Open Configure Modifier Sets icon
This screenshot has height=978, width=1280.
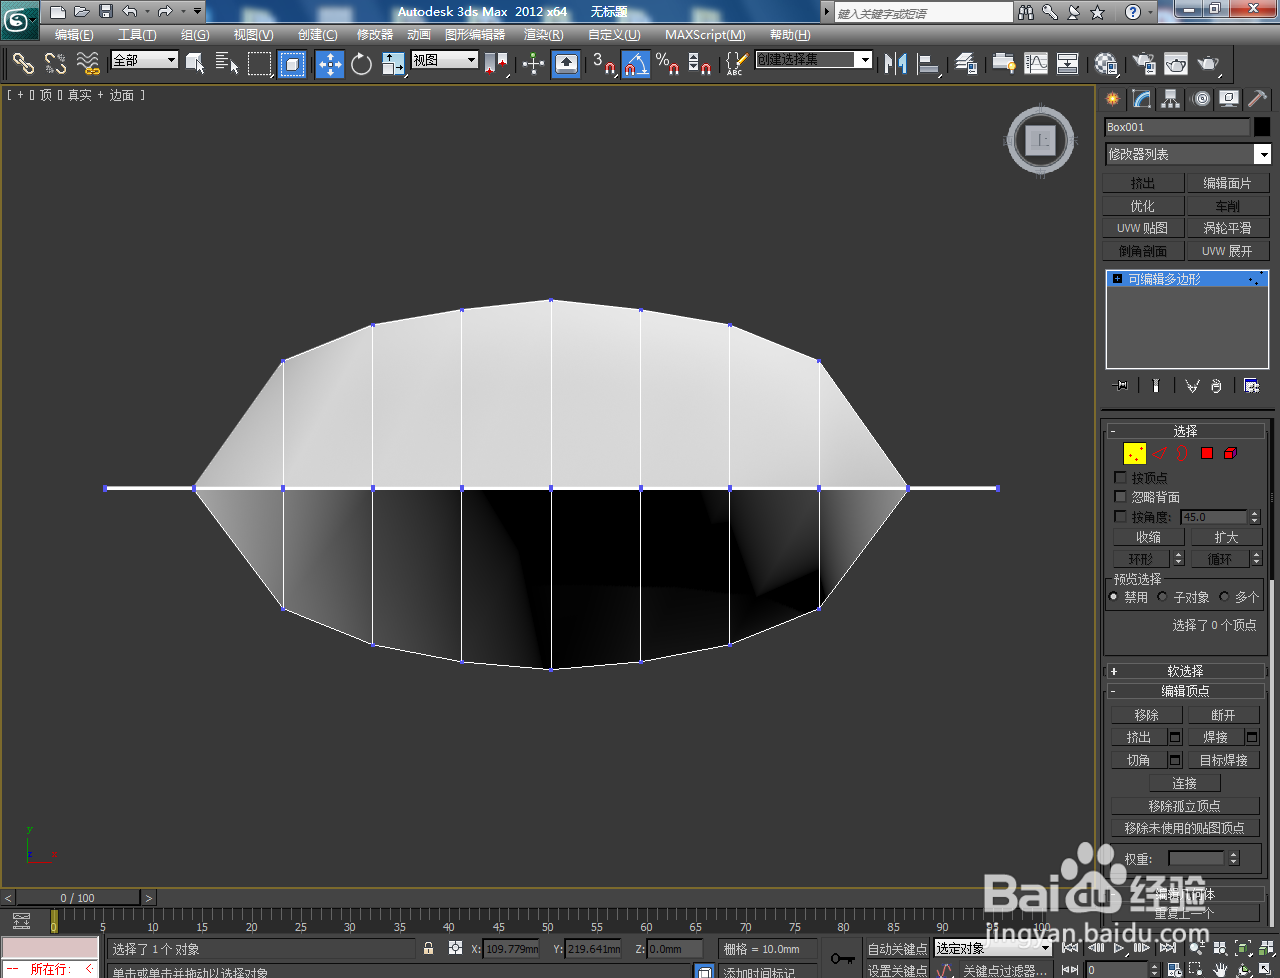pyautogui.click(x=1251, y=386)
